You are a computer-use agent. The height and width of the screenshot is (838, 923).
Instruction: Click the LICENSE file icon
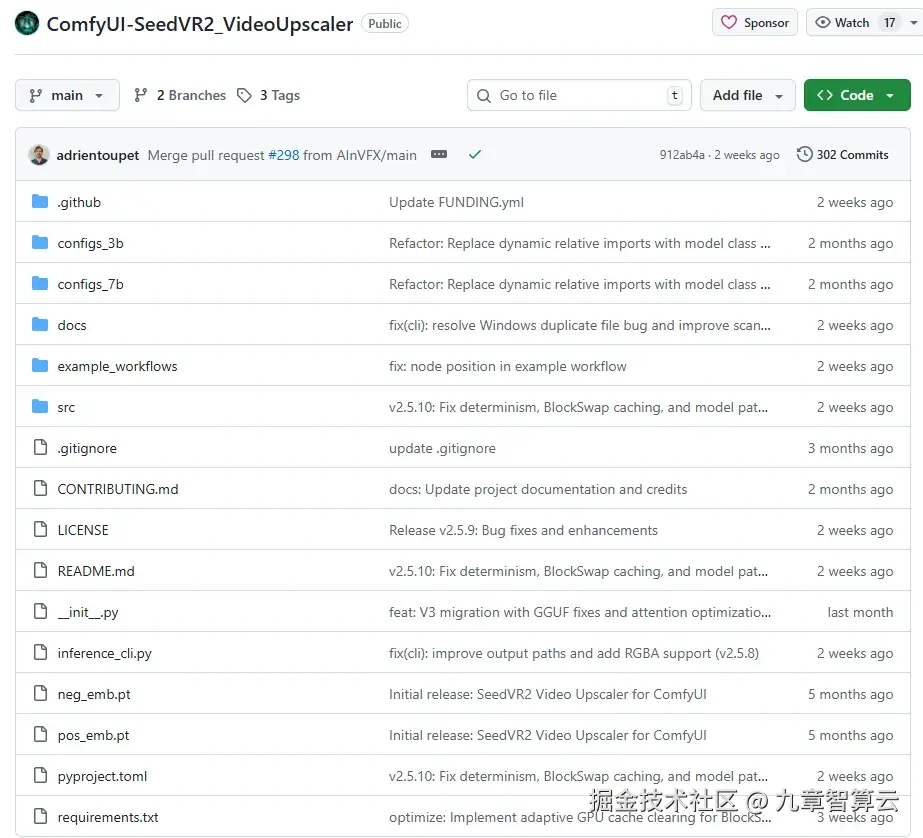(x=40, y=530)
